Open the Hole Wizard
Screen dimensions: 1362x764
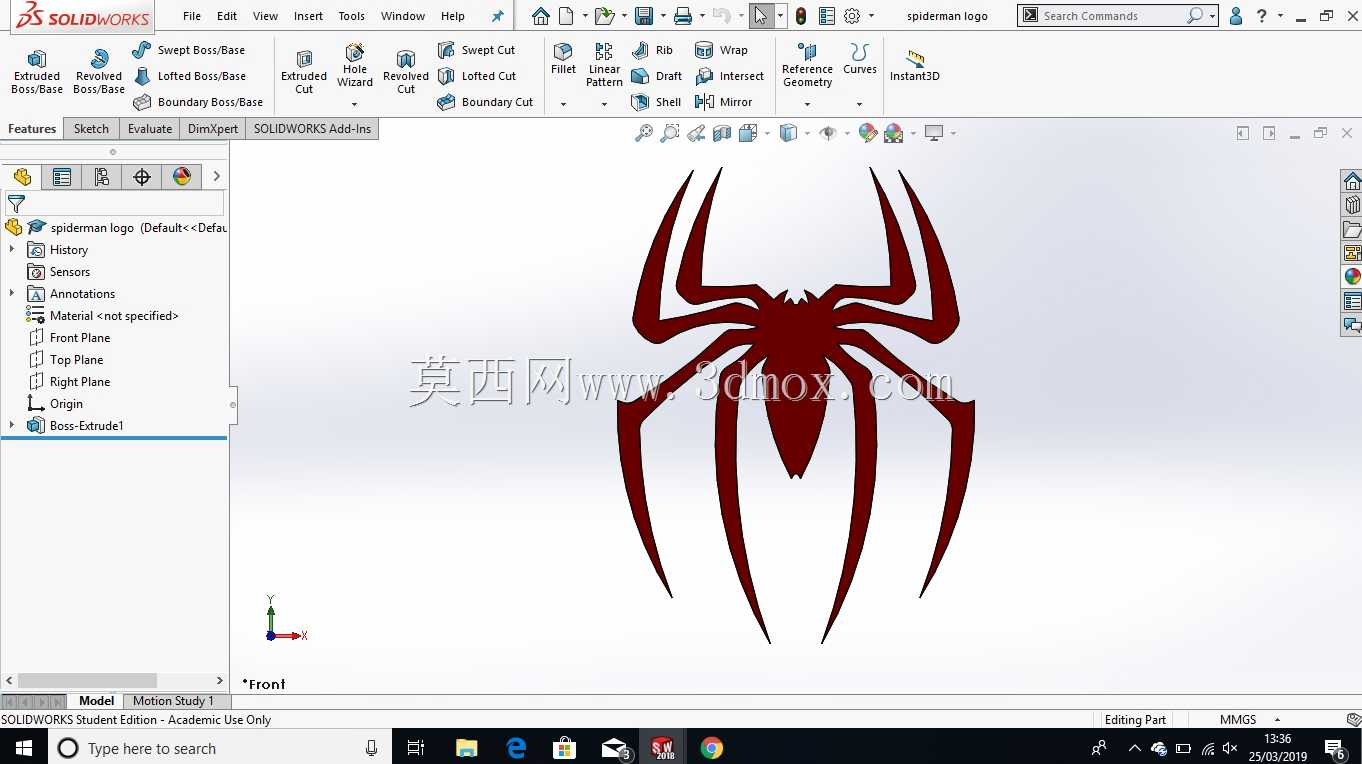point(355,66)
